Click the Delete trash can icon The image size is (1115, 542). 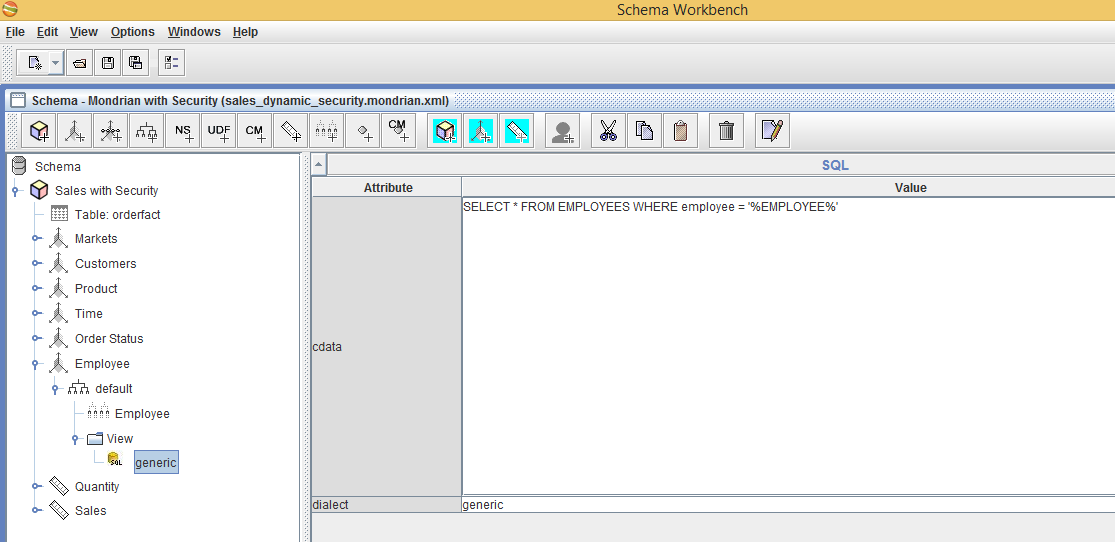726,131
